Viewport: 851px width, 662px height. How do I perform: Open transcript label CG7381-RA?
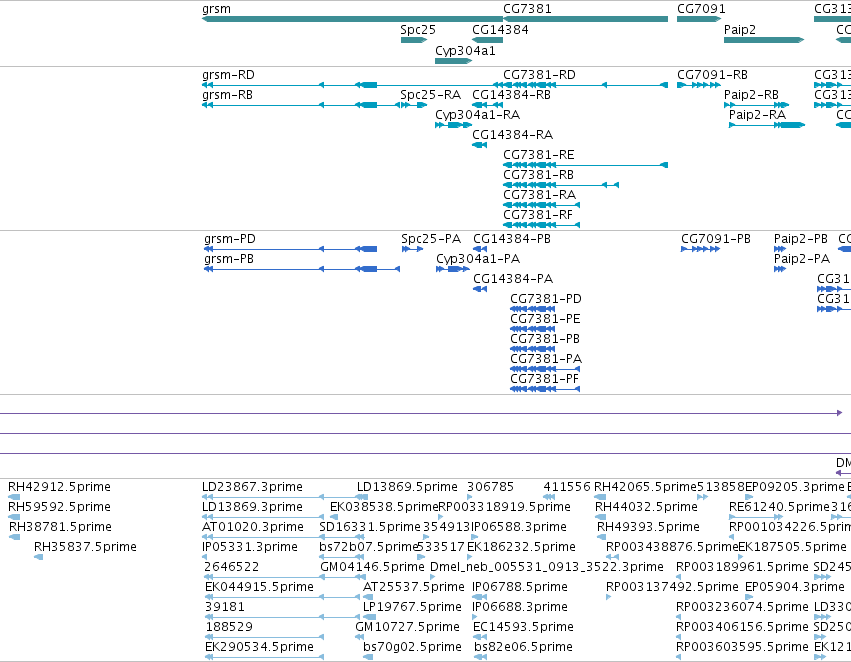pos(539,195)
